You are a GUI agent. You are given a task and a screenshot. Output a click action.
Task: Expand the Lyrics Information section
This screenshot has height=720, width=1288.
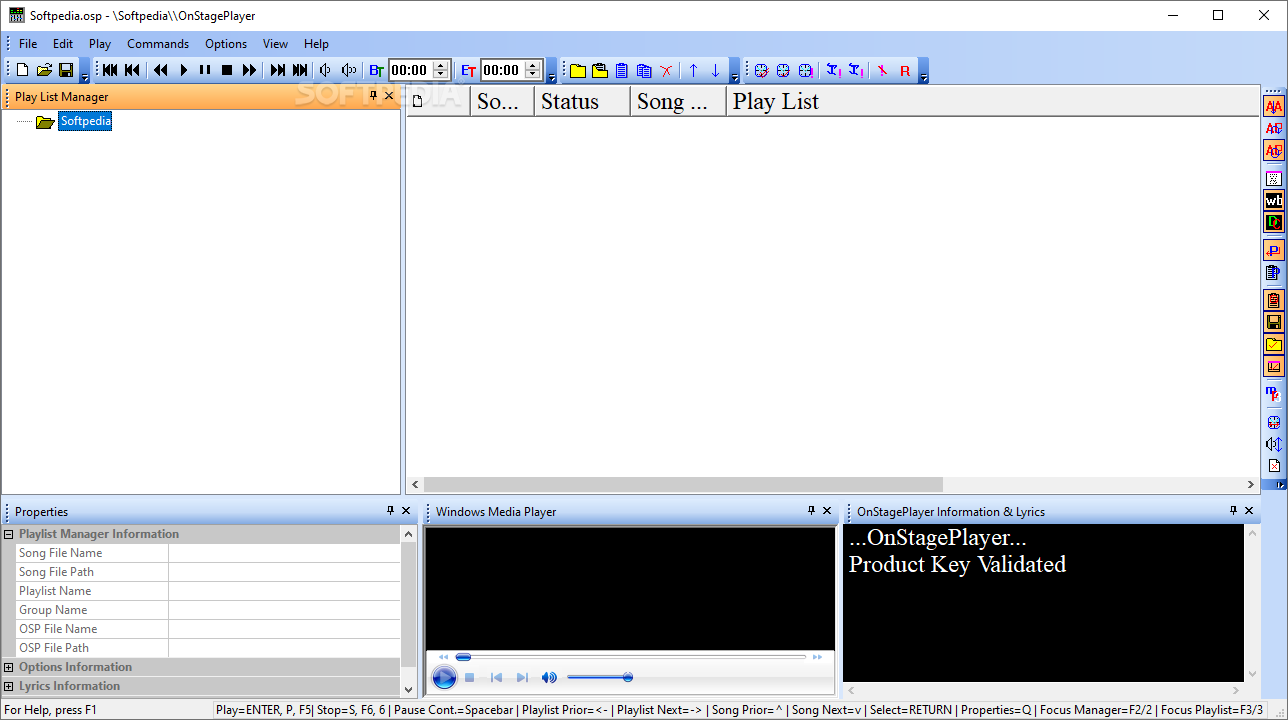(9, 686)
